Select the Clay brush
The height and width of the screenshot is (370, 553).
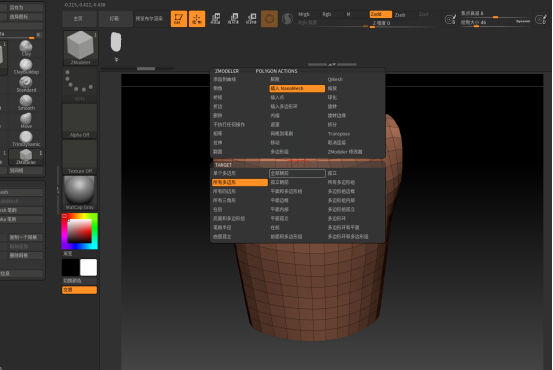pyautogui.click(x=26, y=48)
